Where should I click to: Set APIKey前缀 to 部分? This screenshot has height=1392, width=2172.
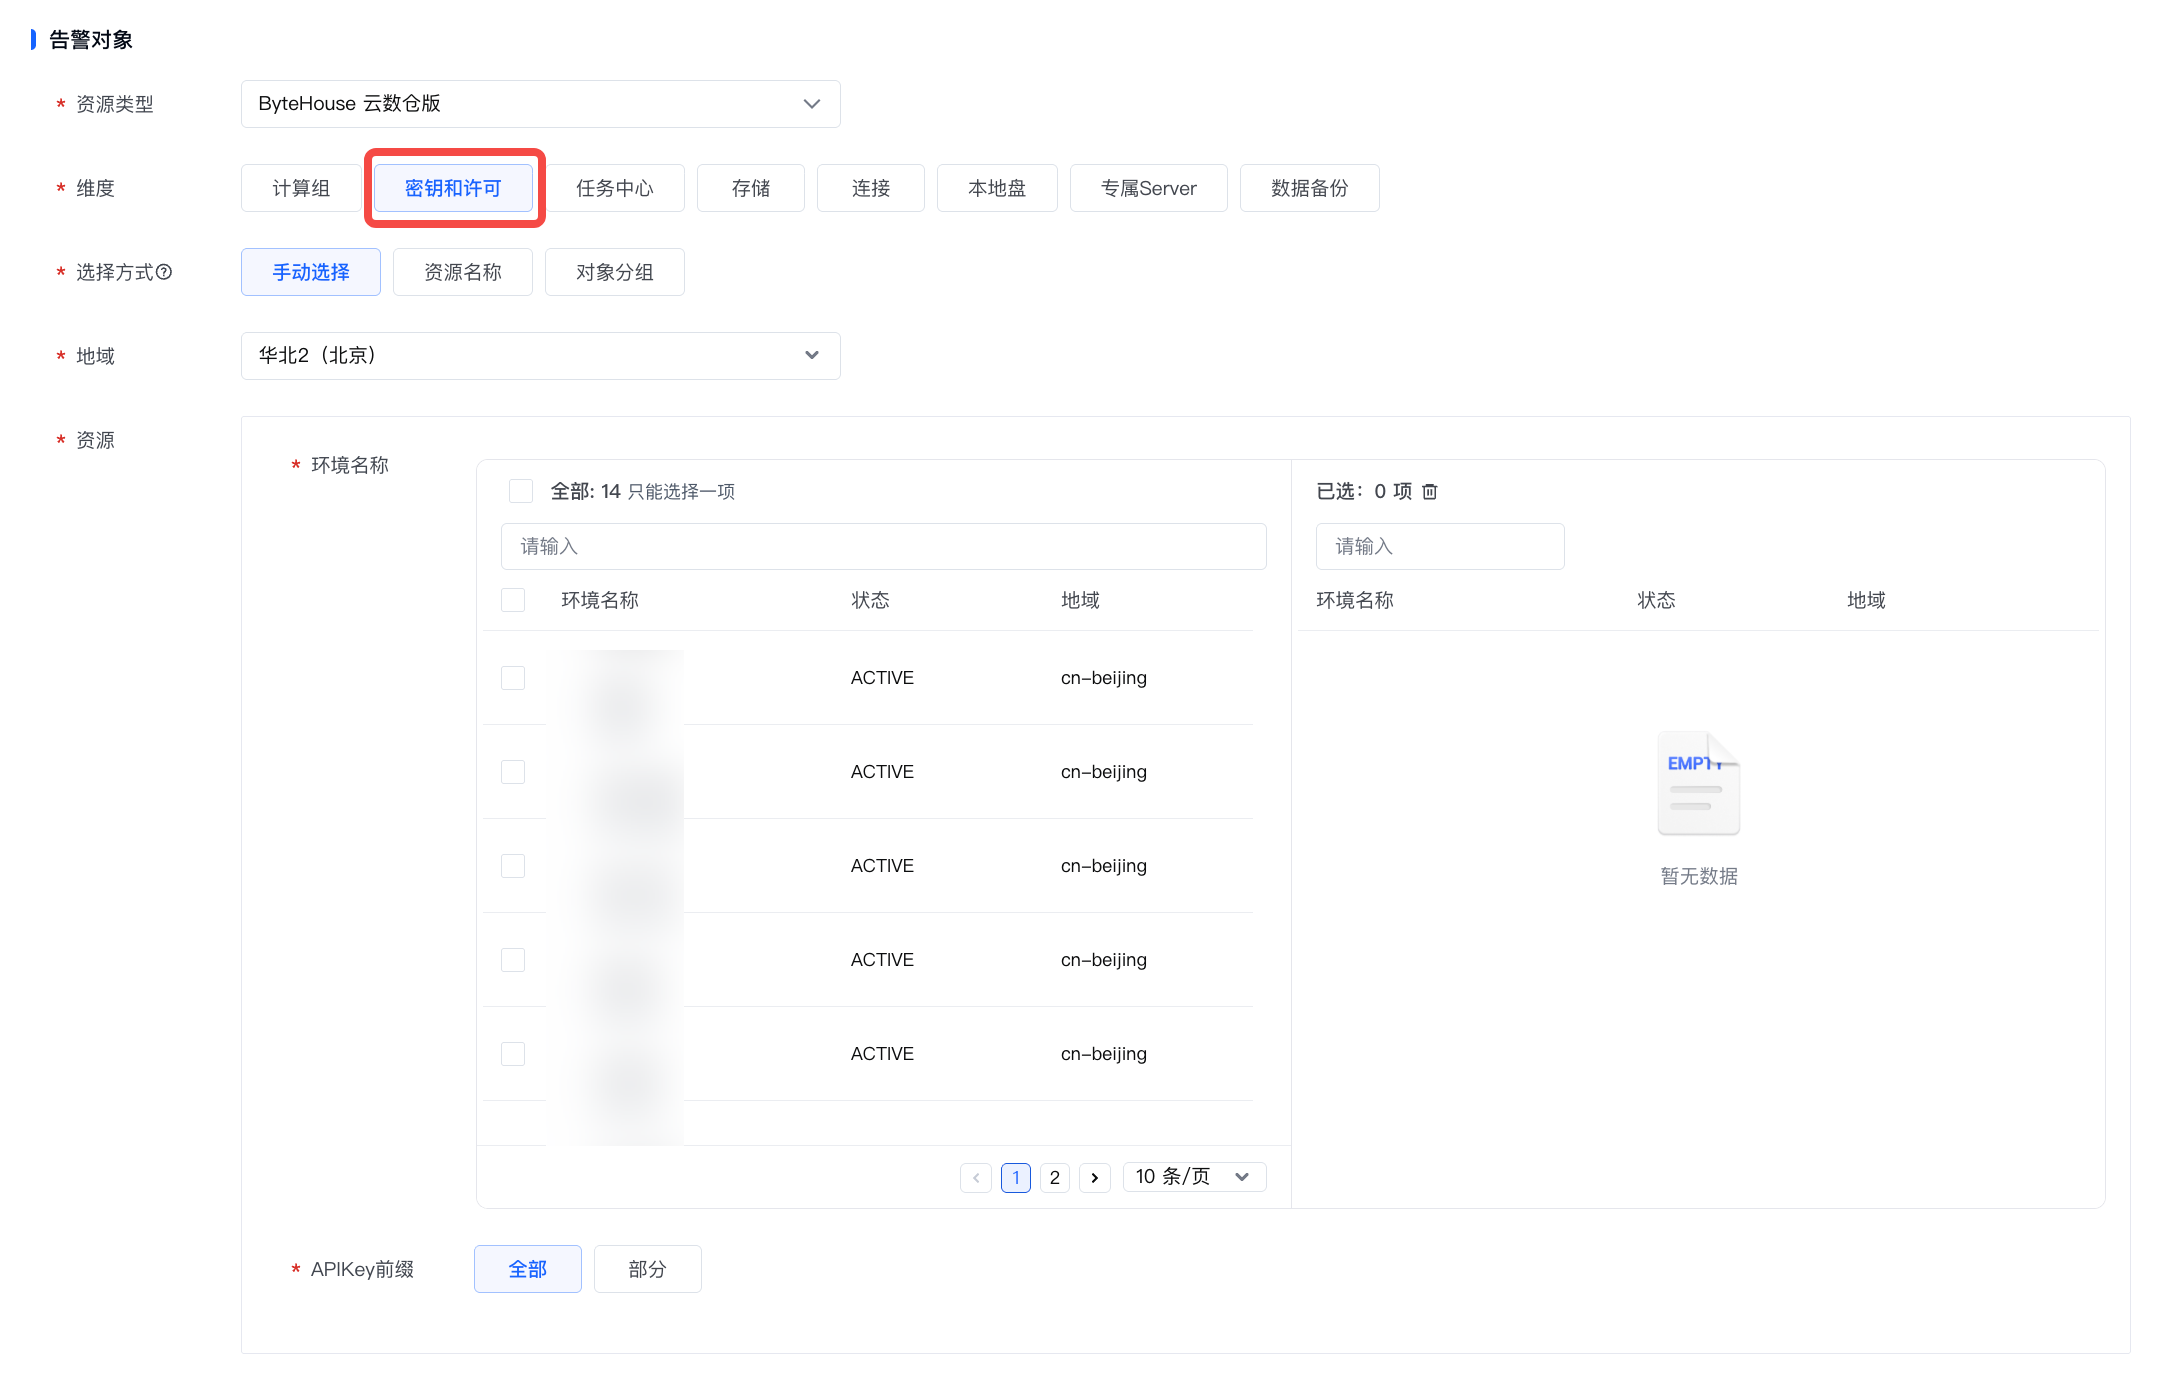pyautogui.click(x=647, y=1269)
